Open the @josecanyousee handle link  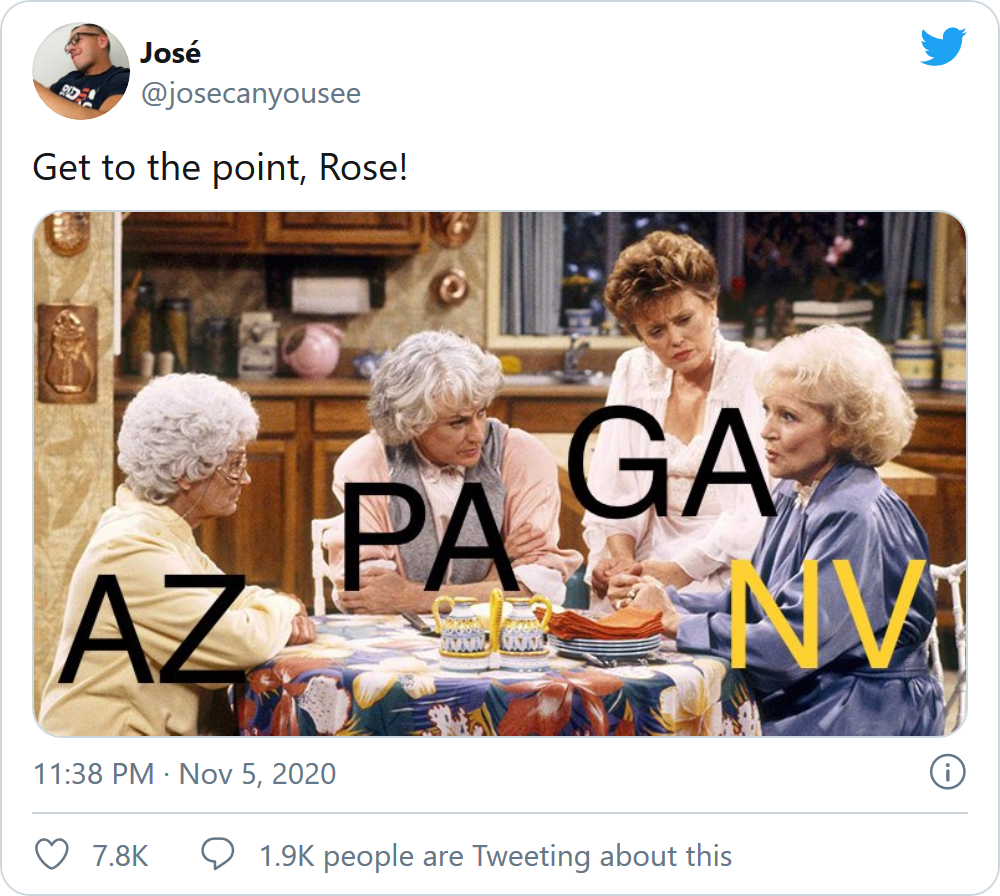tap(251, 94)
